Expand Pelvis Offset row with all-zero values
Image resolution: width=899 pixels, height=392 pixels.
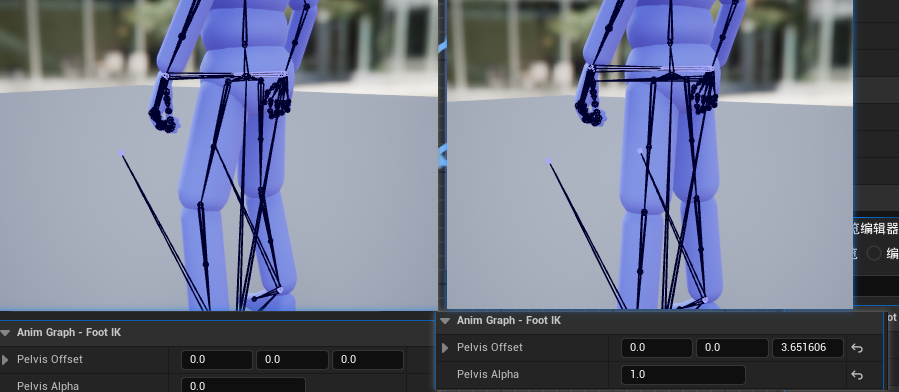tap(5, 360)
